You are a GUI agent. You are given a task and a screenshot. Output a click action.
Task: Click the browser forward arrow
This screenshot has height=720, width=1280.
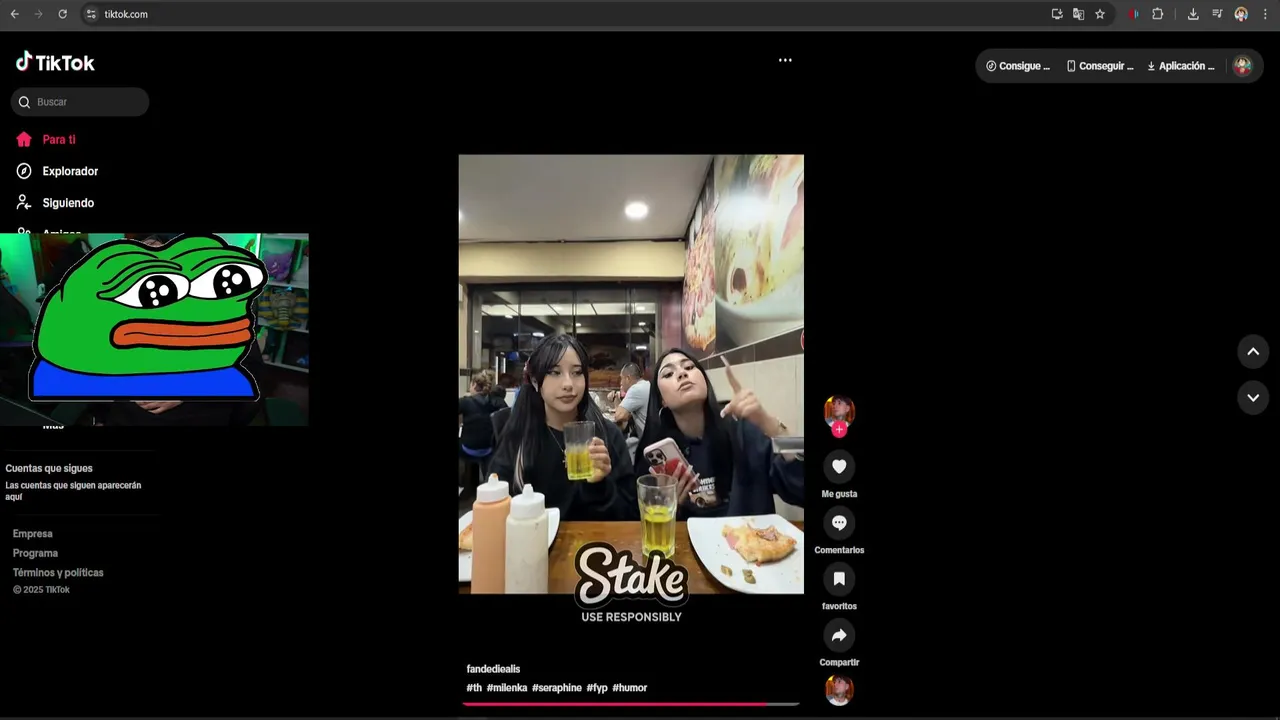pyautogui.click(x=38, y=14)
